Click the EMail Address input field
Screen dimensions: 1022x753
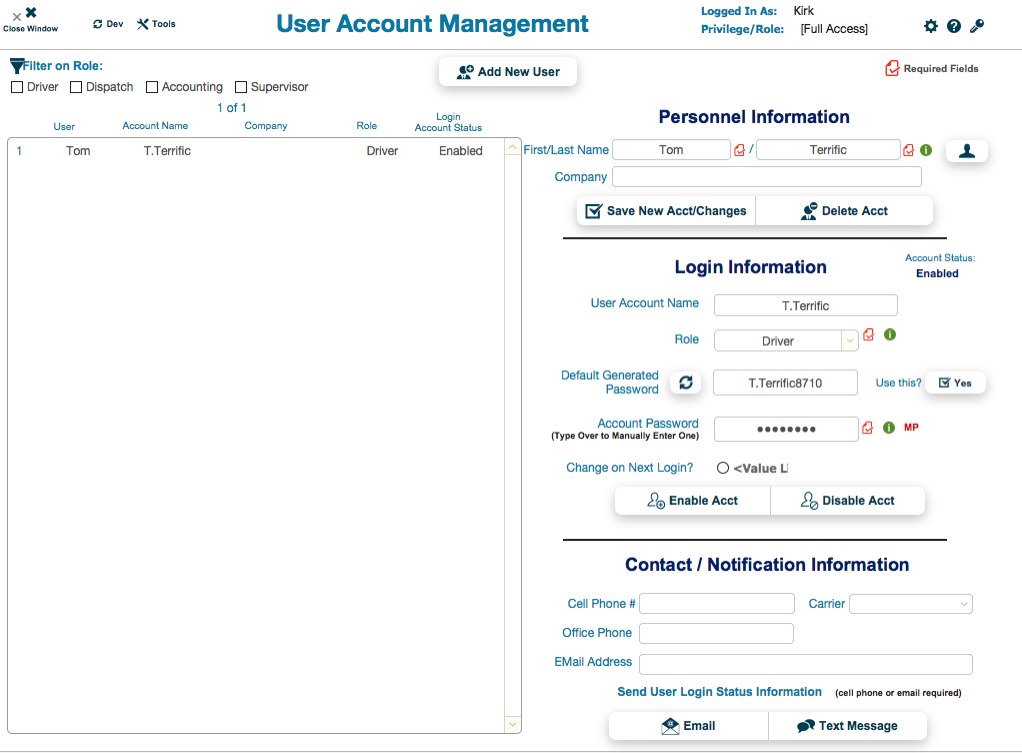(x=805, y=665)
